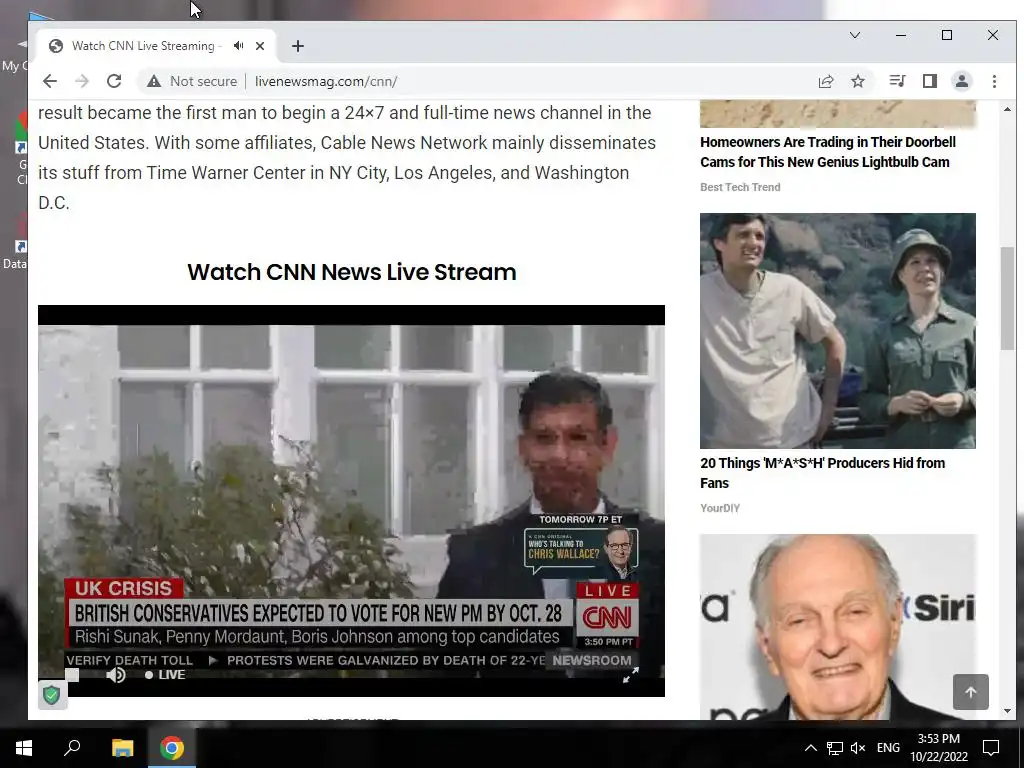Click the CNN live stream video
Image resolution: width=1024 pixels, height=768 pixels.
coord(351,501)
